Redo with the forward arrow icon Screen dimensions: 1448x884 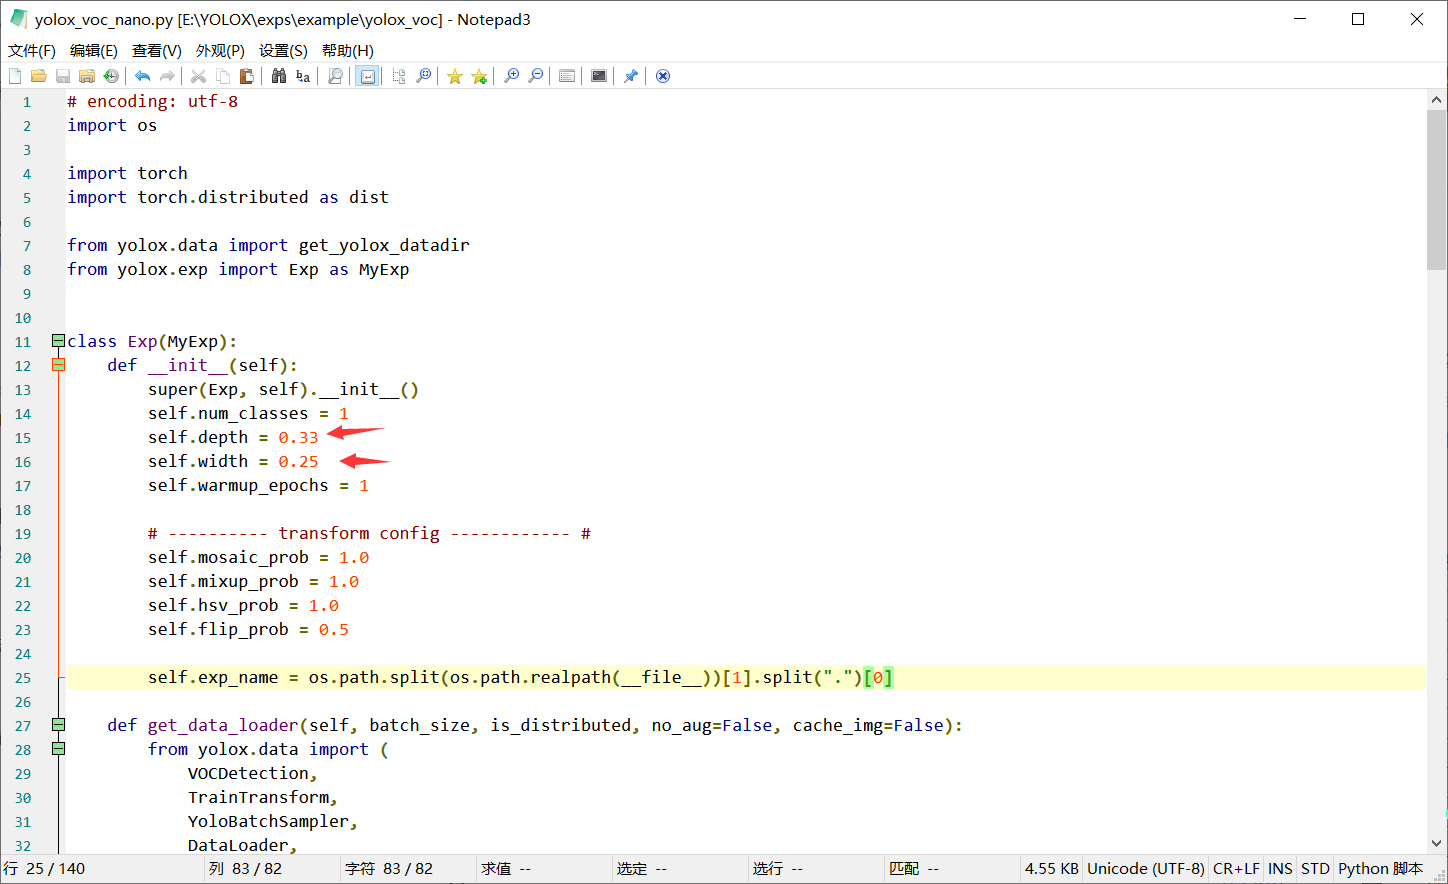coord(167,76)
